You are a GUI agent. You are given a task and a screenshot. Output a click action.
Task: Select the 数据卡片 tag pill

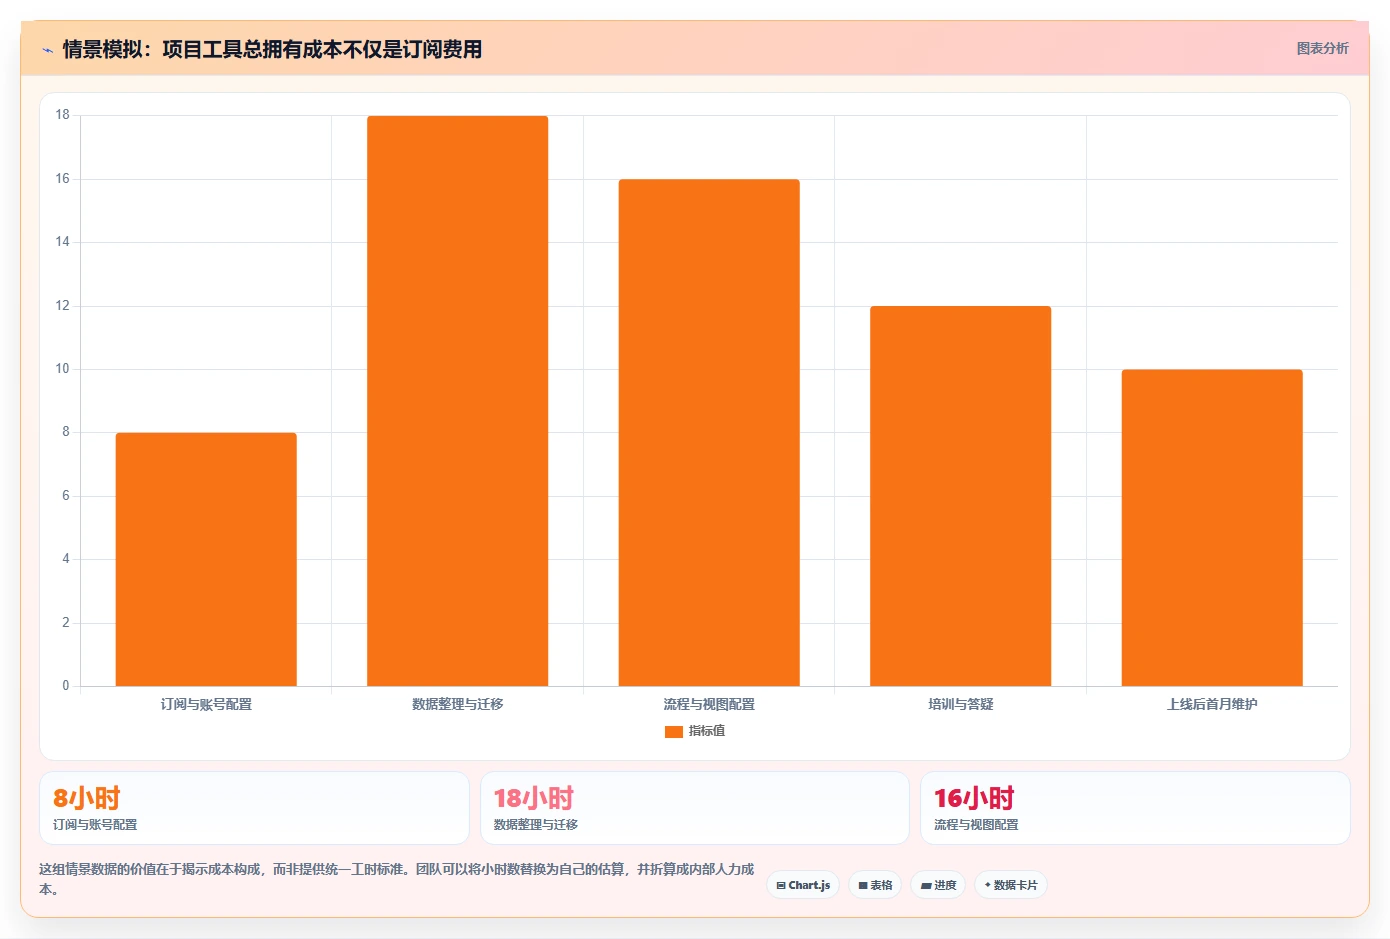pyautogui.click(x=1011, y=885)
